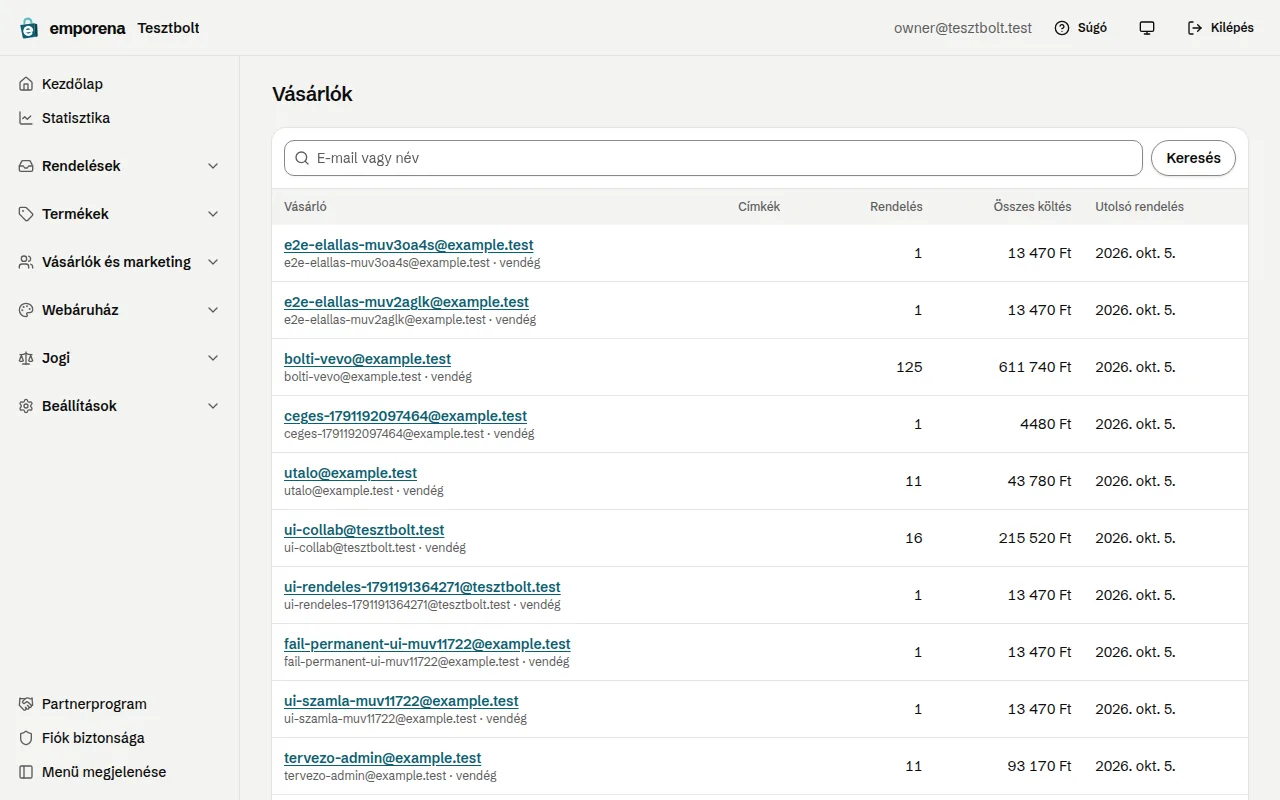Open Fiók biztonsága in the sidebar
Viewport: 1280px width, 800px height.
120,738
